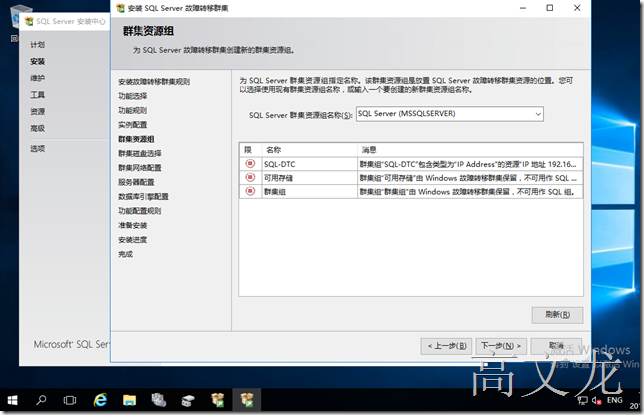
Task: Open 工具 in SQL Server 安装中心 window
Action: point(37,95)
